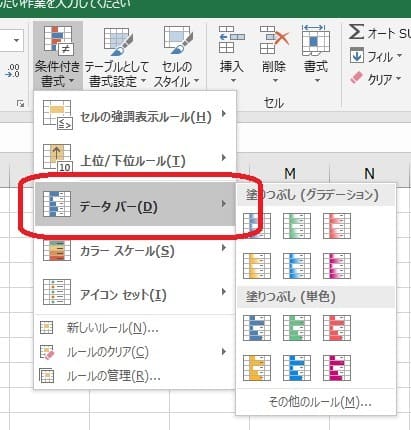
Task: Choose red solid fill data bar
Action: point(337,328)
